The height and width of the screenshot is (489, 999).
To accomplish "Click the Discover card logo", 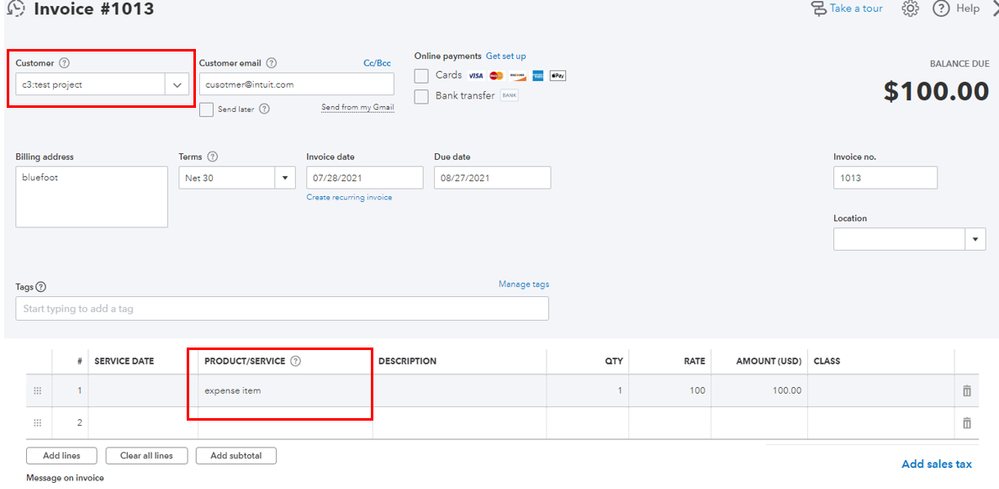I will click(x=517, y=76).
